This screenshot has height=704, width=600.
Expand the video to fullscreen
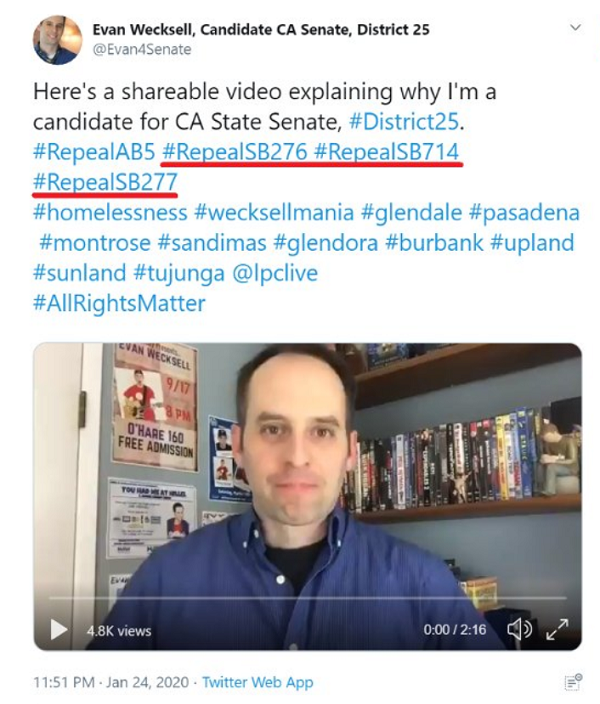tap(557, 629)
